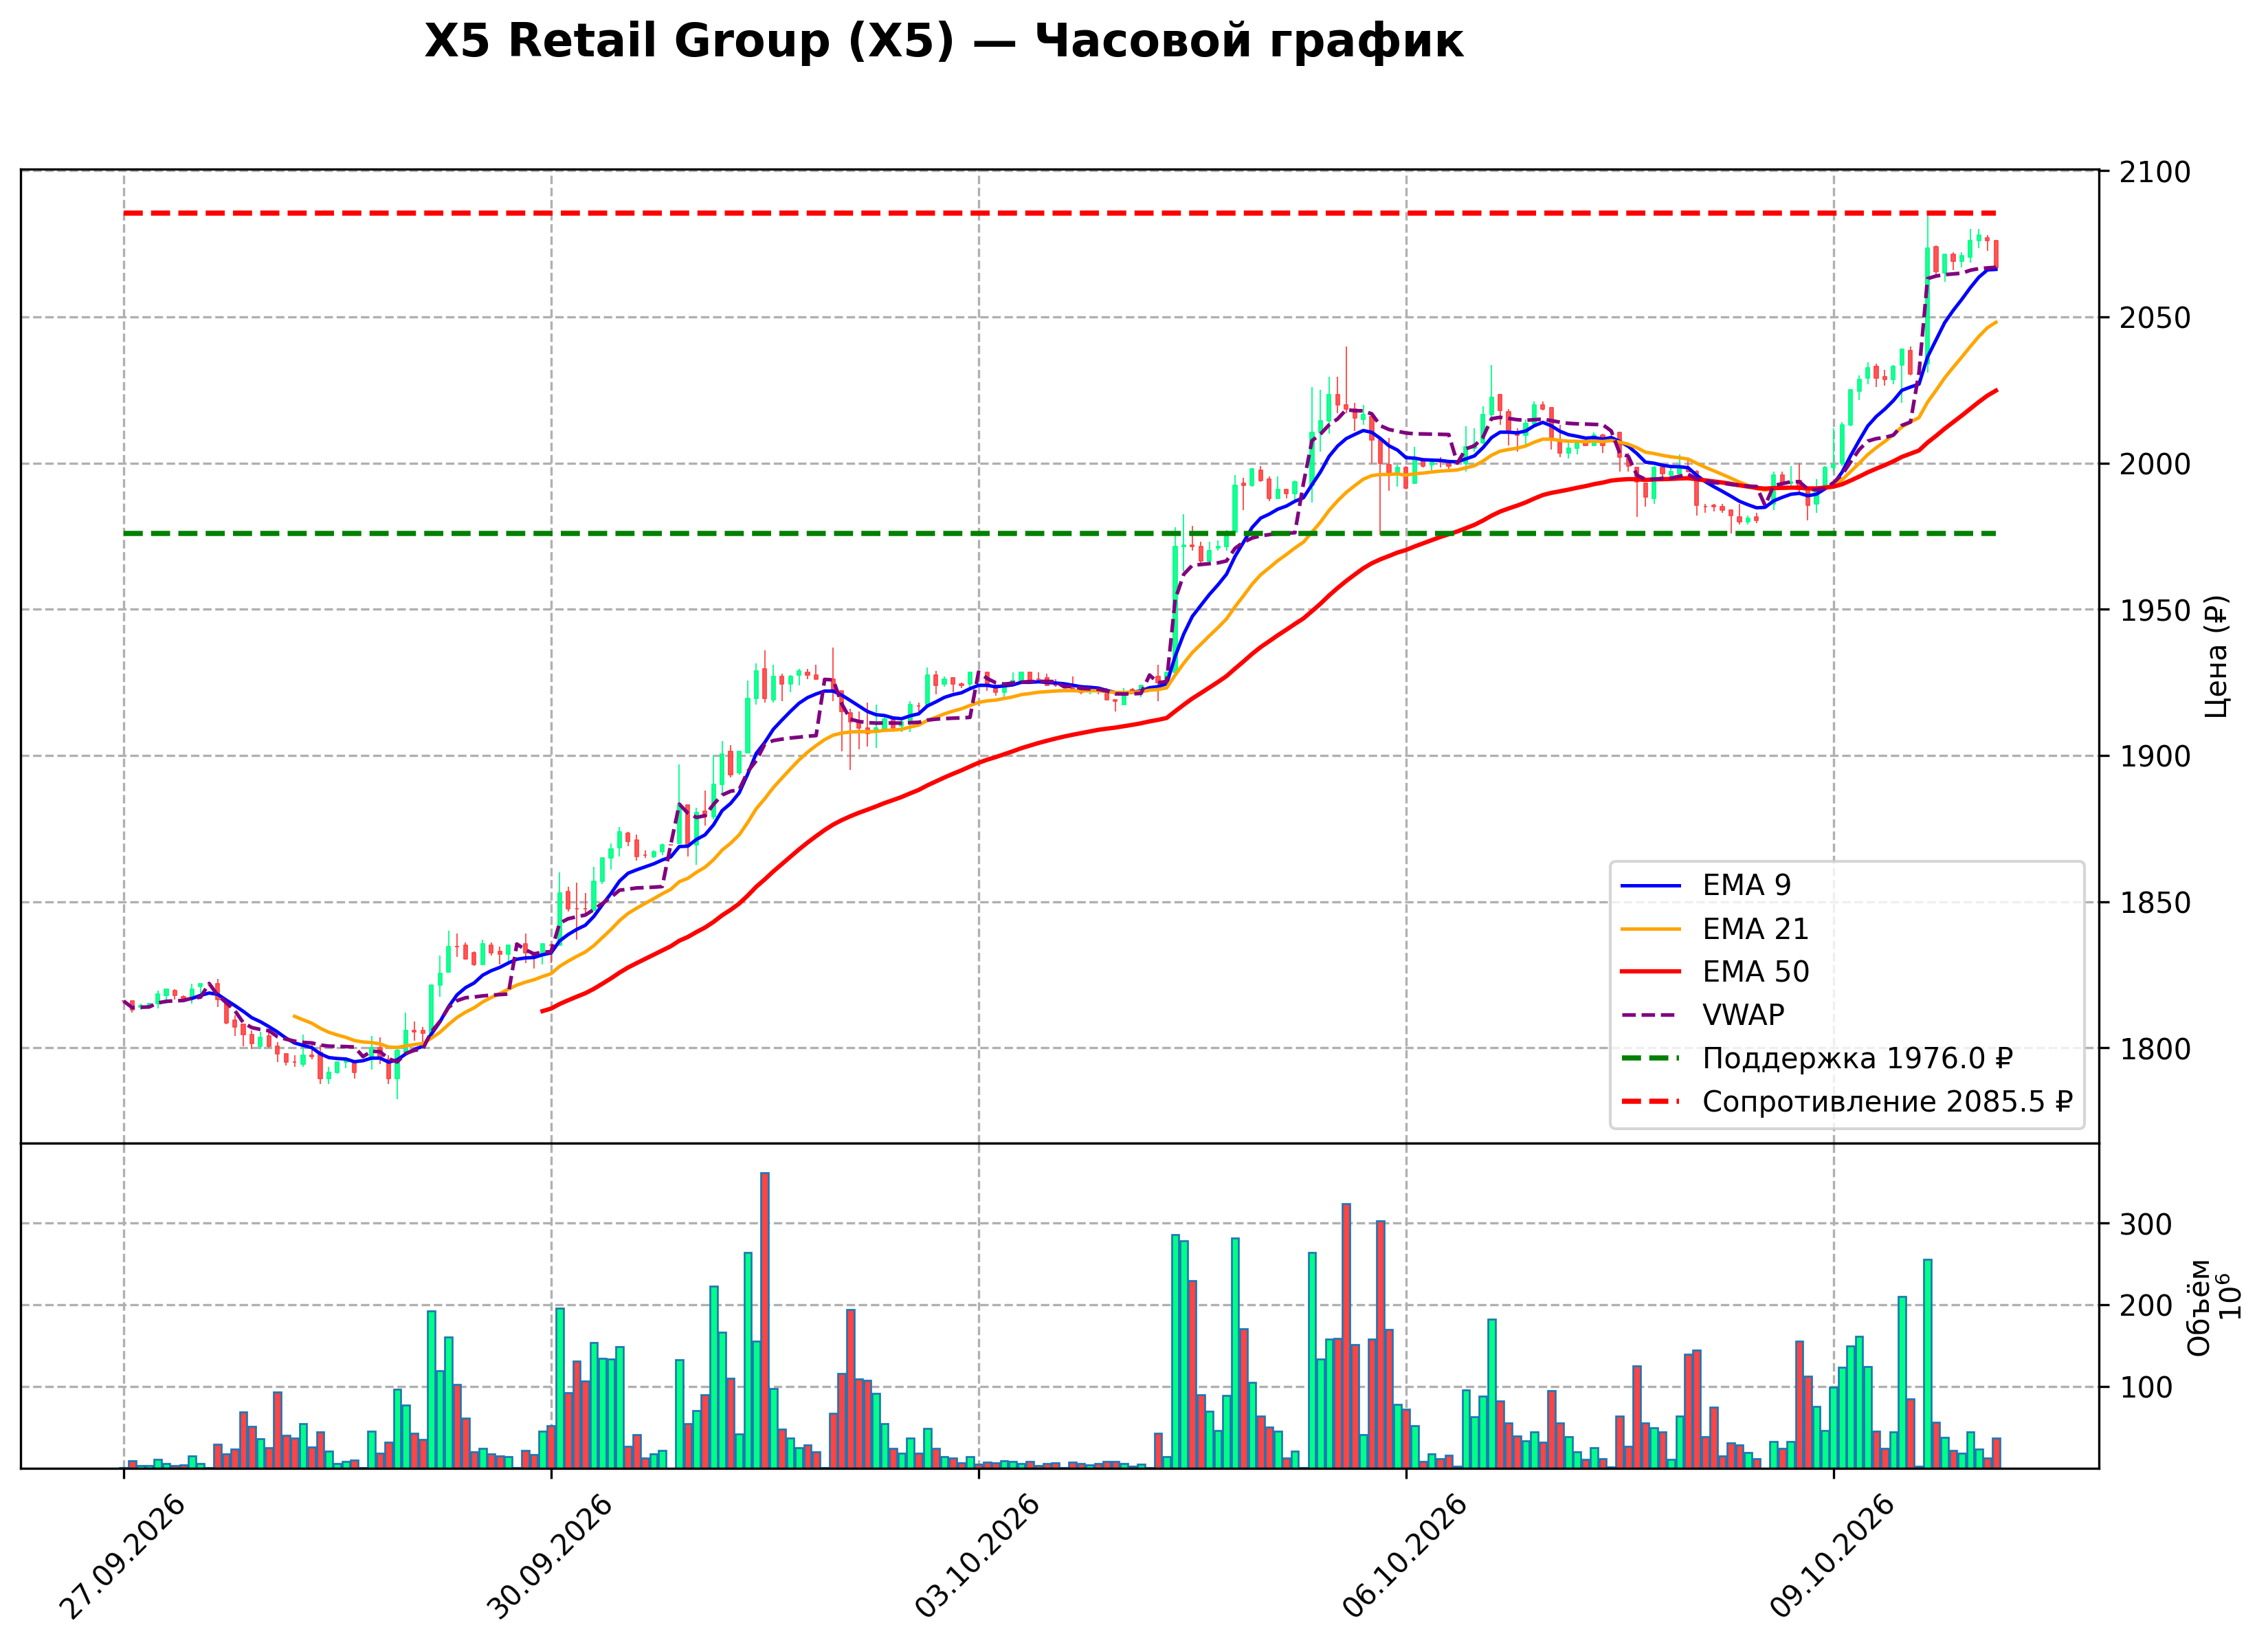Viewport: 2268px width, 1645px height.
Task: Click the 1800 price axis label
Action: 2156,1049
